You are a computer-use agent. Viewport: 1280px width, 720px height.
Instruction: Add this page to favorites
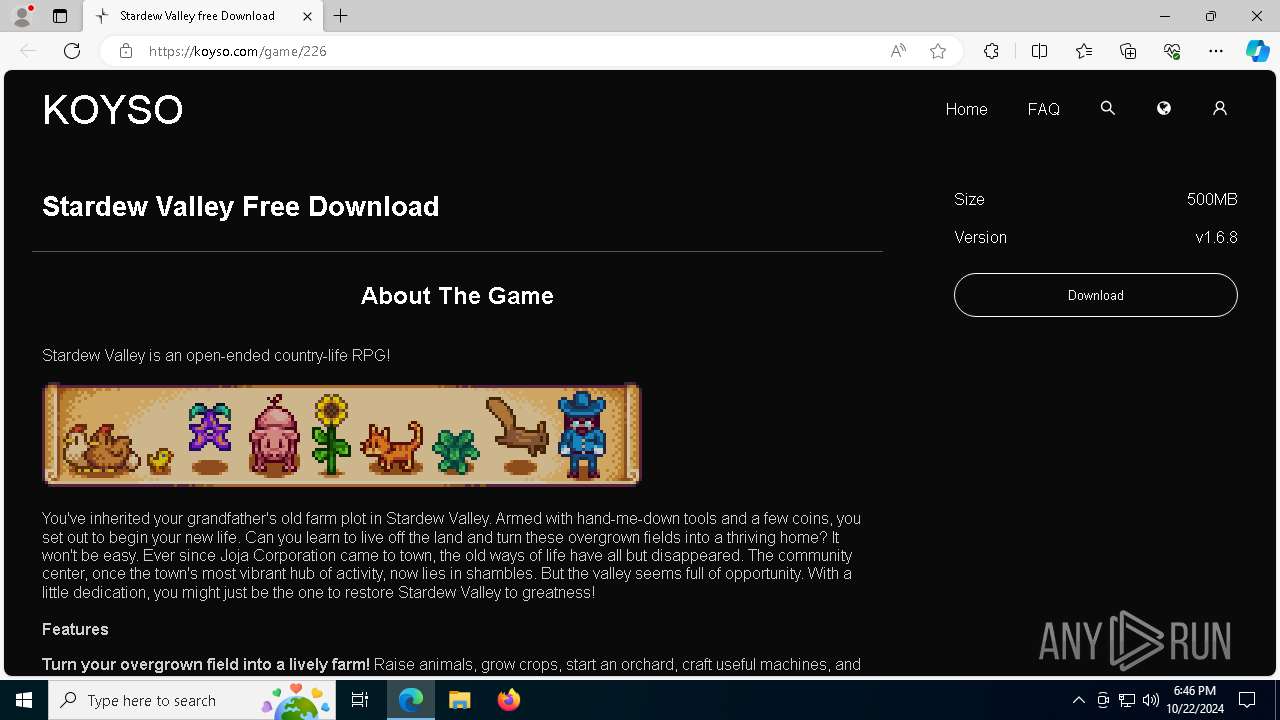(x=938, y=51)
